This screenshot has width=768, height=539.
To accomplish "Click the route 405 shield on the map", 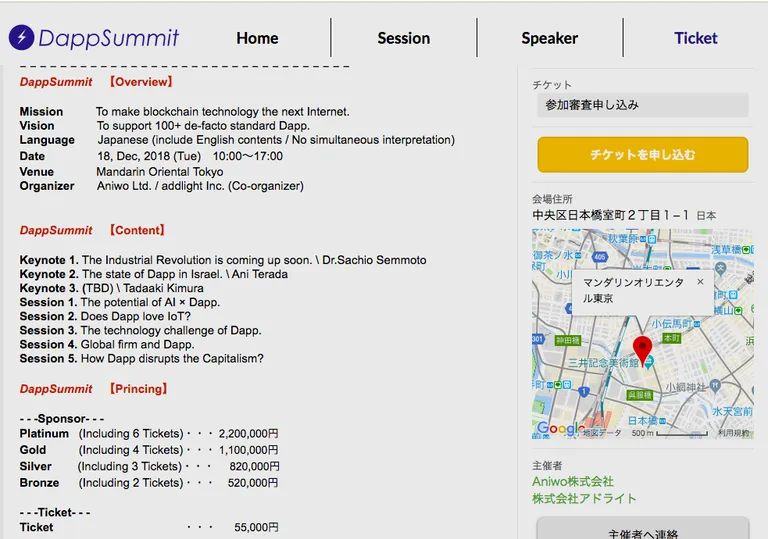I will pos(600,257).
